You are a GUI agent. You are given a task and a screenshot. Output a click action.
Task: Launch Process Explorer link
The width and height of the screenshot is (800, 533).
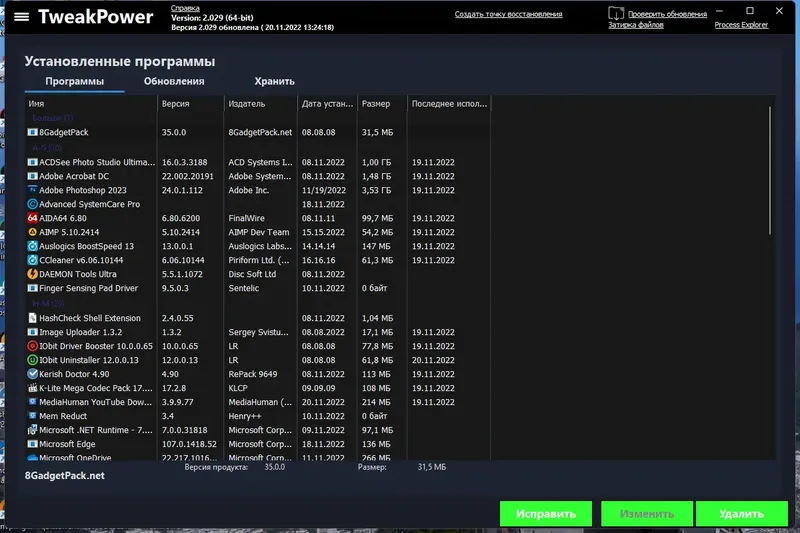click(x=741, y=25)
